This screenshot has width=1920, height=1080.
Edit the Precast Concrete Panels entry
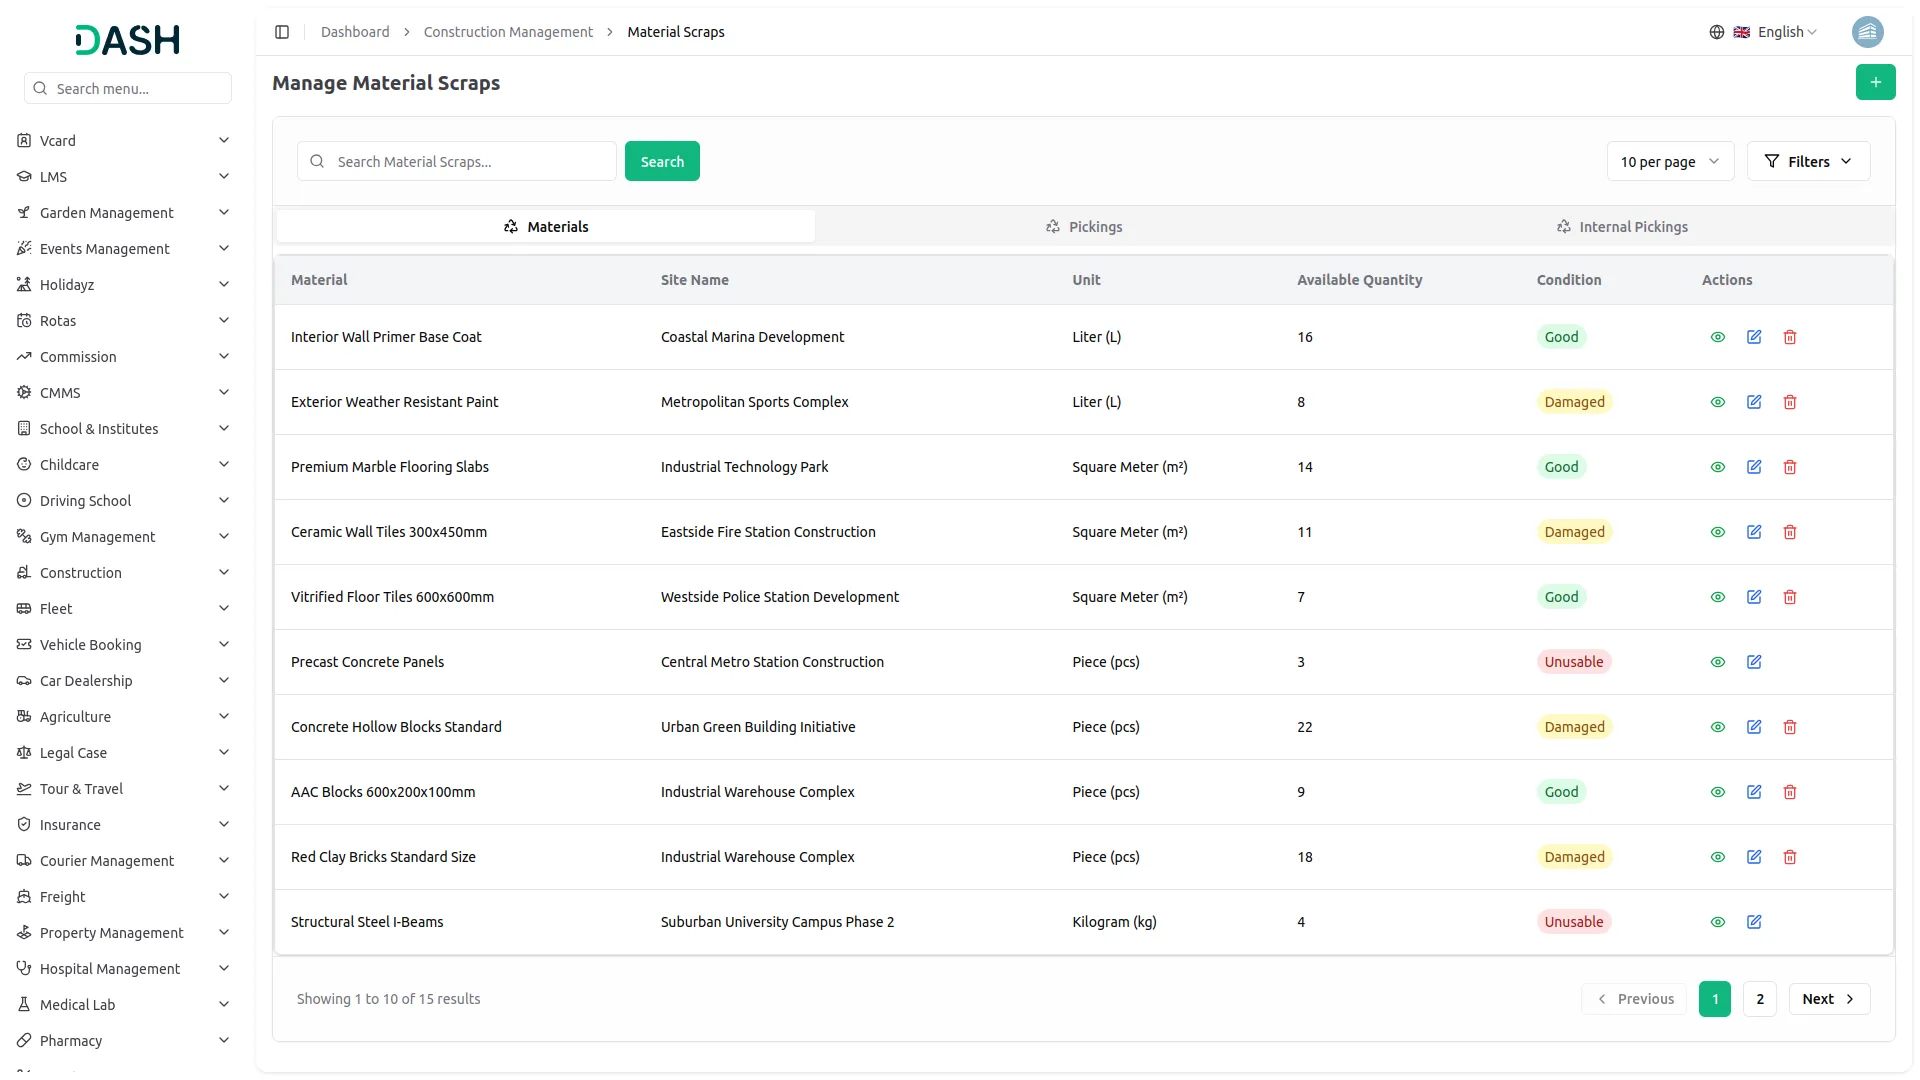(1754, 662)
